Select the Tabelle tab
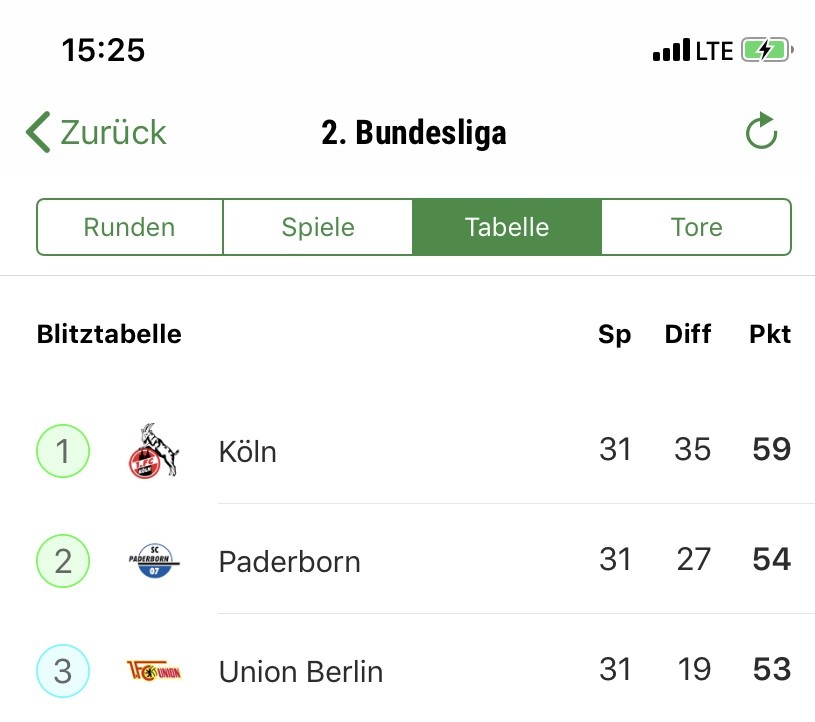The image size is (815, 722). [507, 227]
